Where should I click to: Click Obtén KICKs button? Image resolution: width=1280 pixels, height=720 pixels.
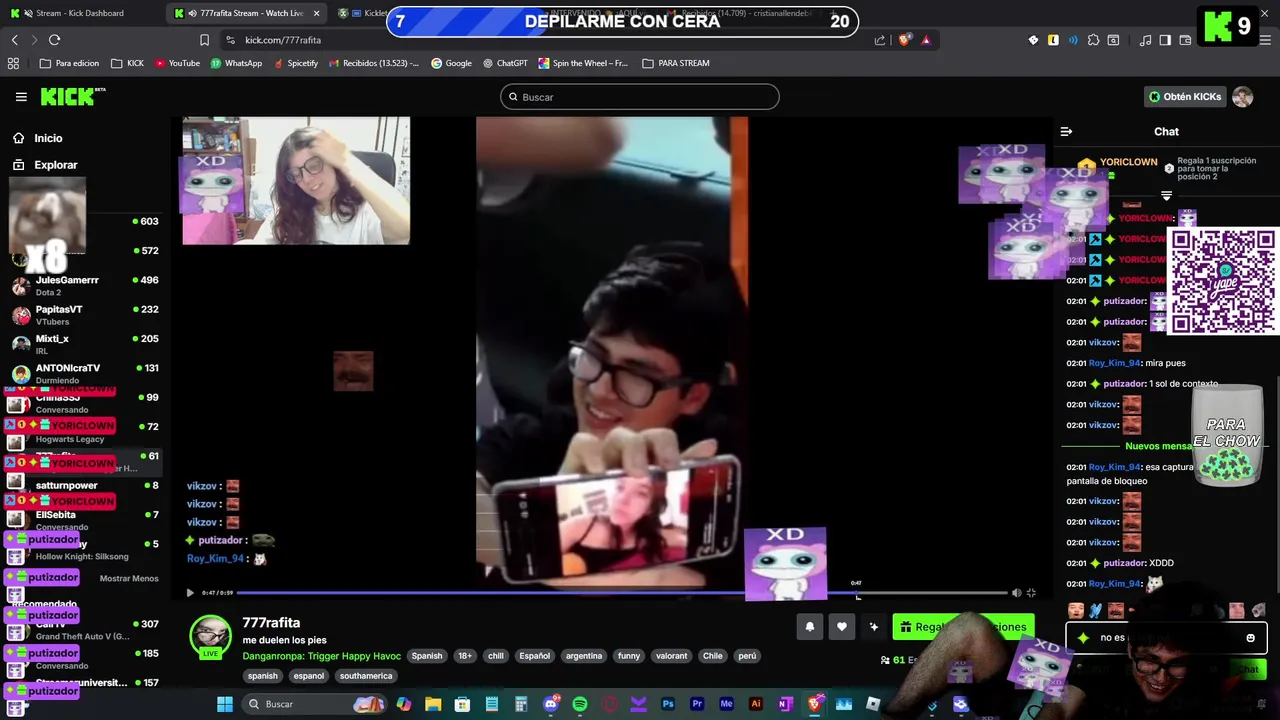(1185, 97)
